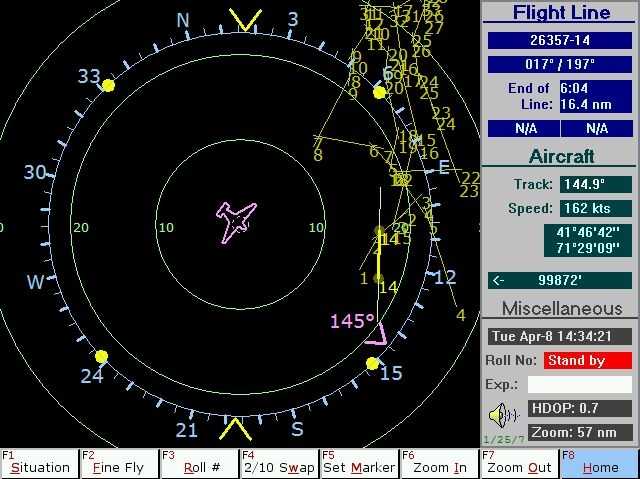Click the empty Exp. input field
640x479 pixels.
[580, 385]
